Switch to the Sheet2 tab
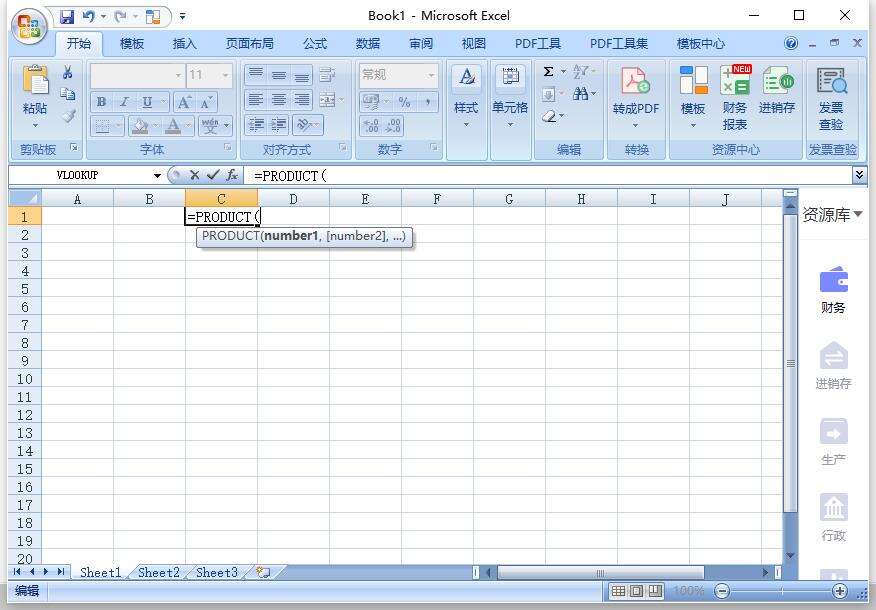The width and height of the screenshot is (876, 610). click(159, 573)
